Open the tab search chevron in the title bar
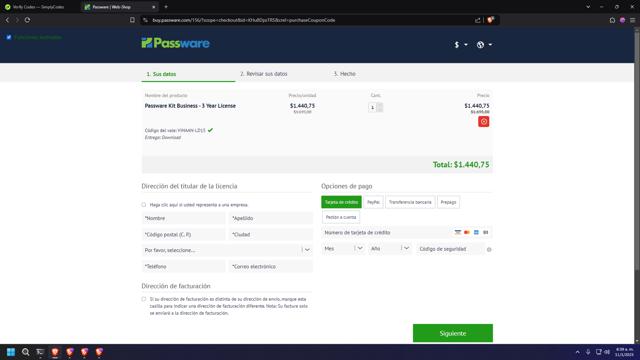The image size is (640, 360). coord(588,7)
